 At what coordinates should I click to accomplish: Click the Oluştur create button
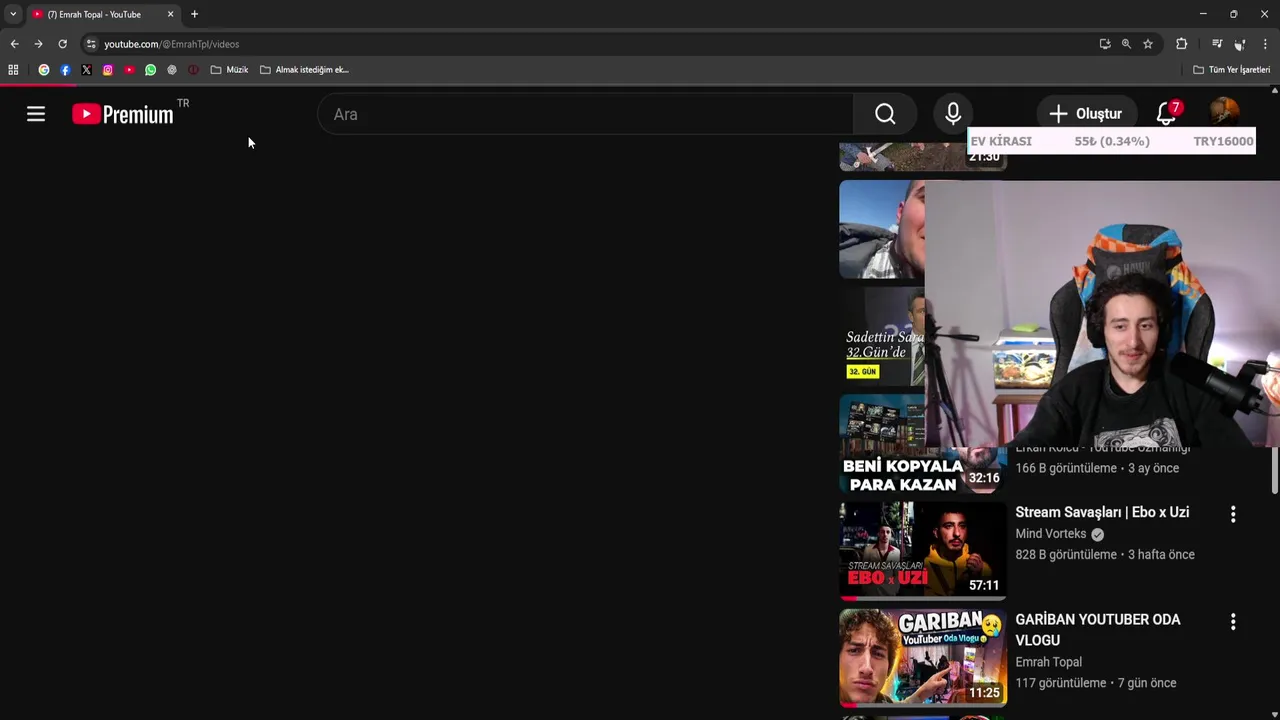click(x=1085, y=114)
